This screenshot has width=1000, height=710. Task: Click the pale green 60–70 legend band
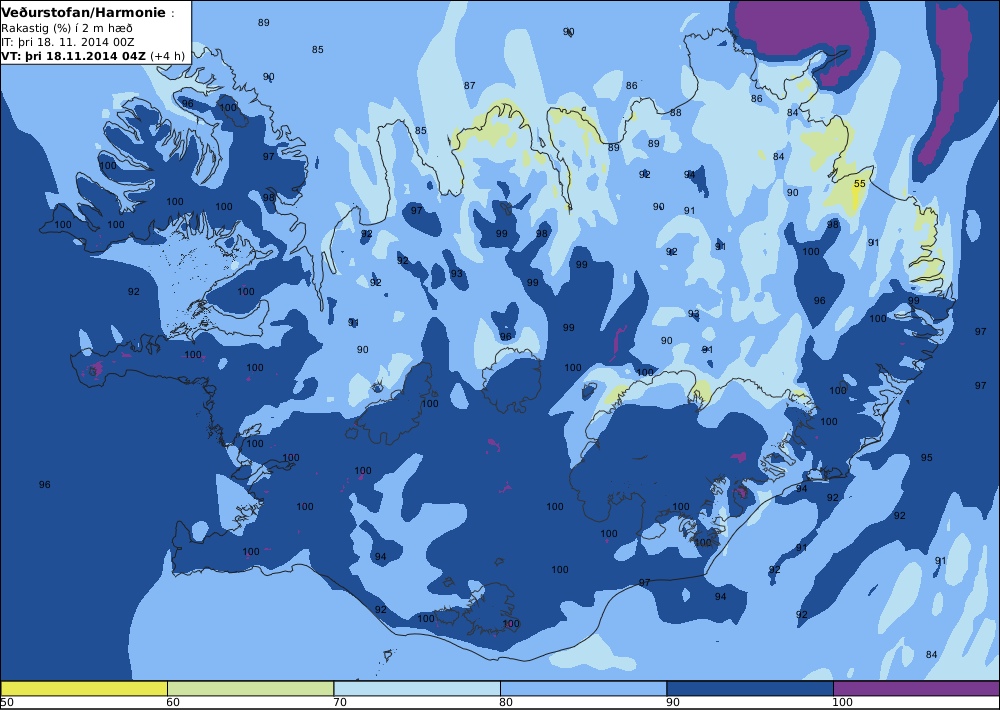tap(251, 688)
